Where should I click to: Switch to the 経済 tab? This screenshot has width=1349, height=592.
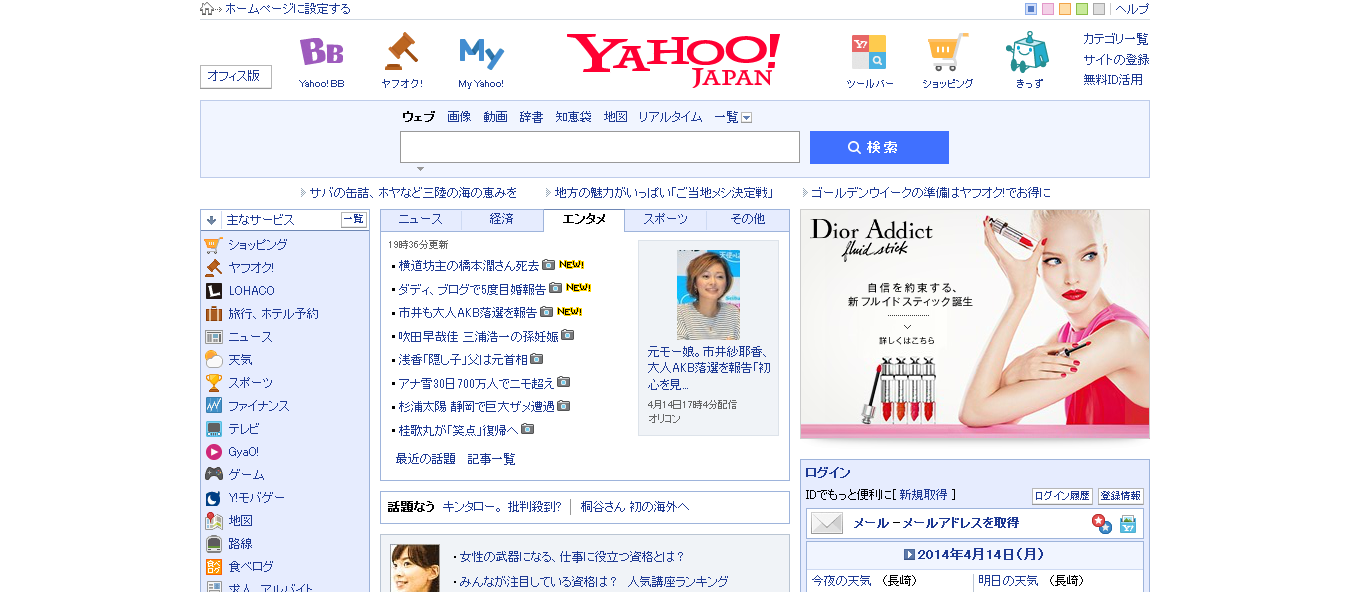502,220
